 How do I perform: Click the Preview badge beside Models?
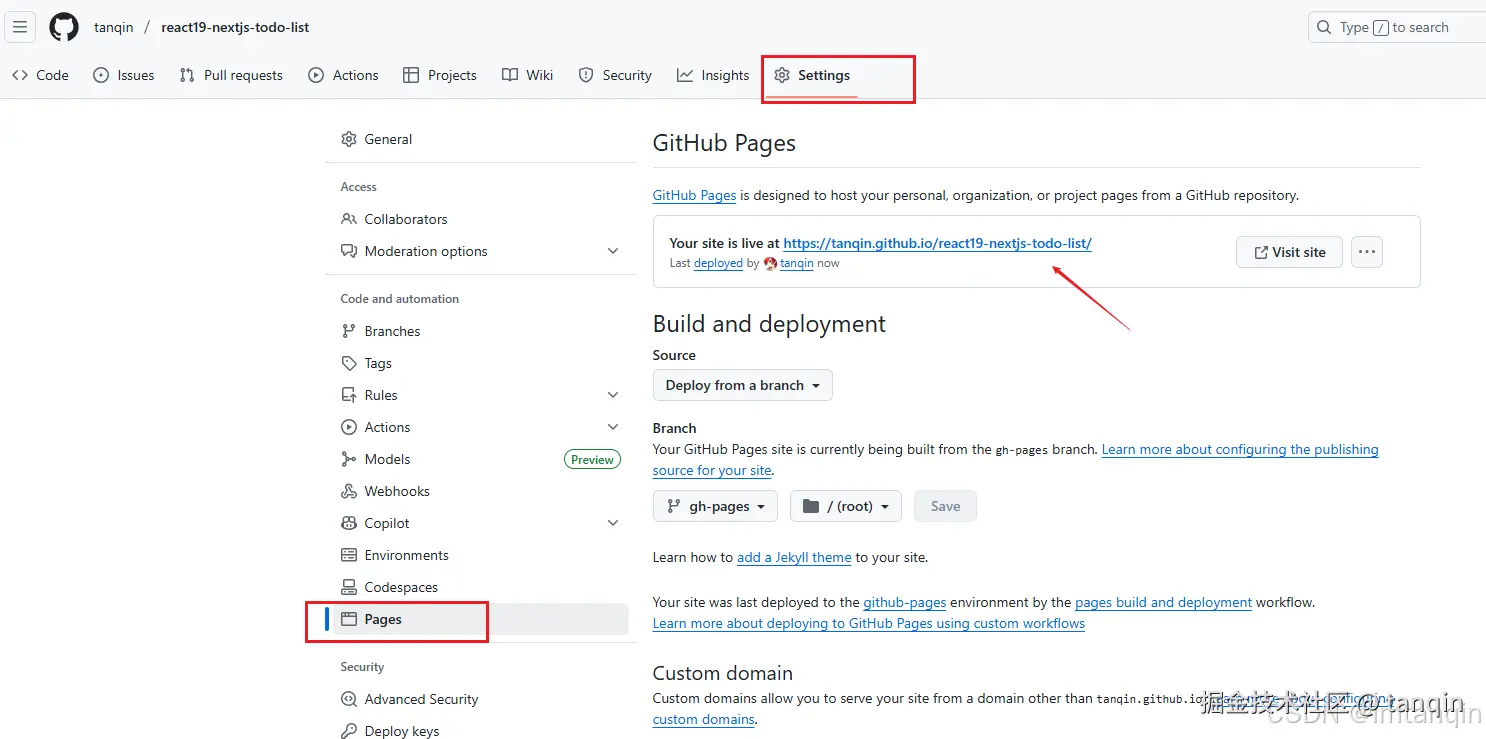pos(592,460)
